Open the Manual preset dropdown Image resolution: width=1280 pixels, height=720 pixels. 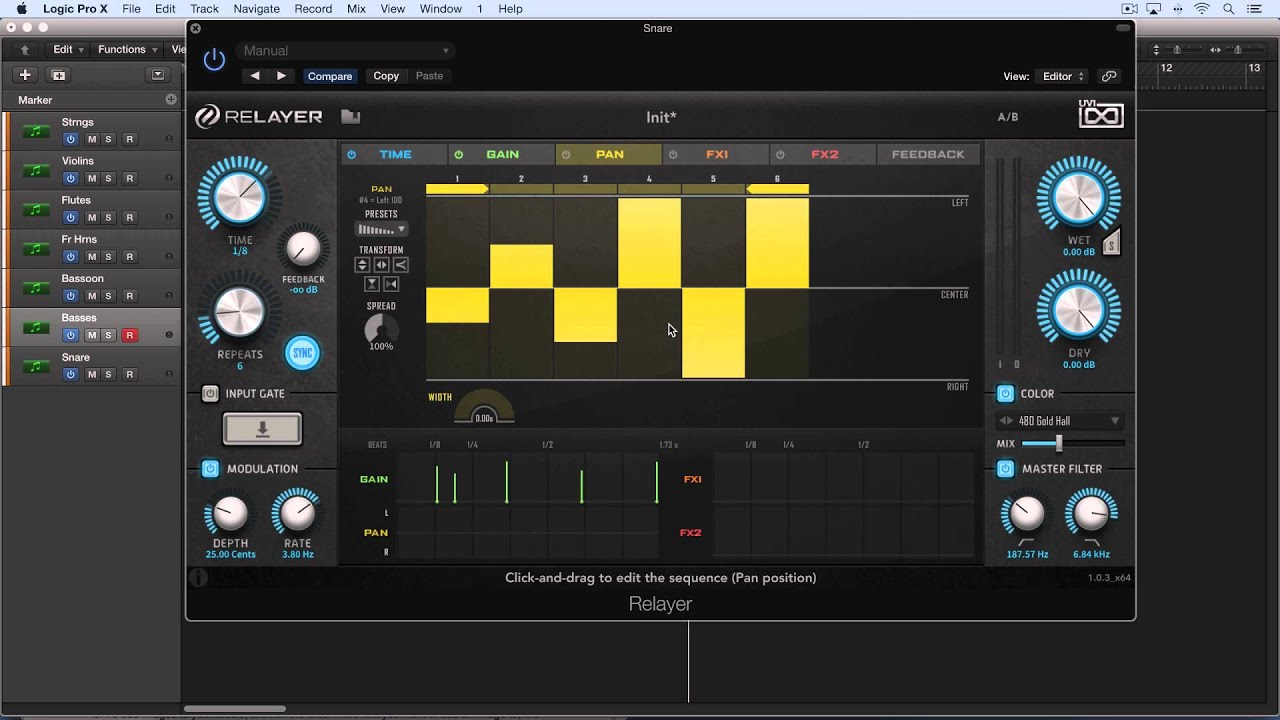click(x=346, y=51)
